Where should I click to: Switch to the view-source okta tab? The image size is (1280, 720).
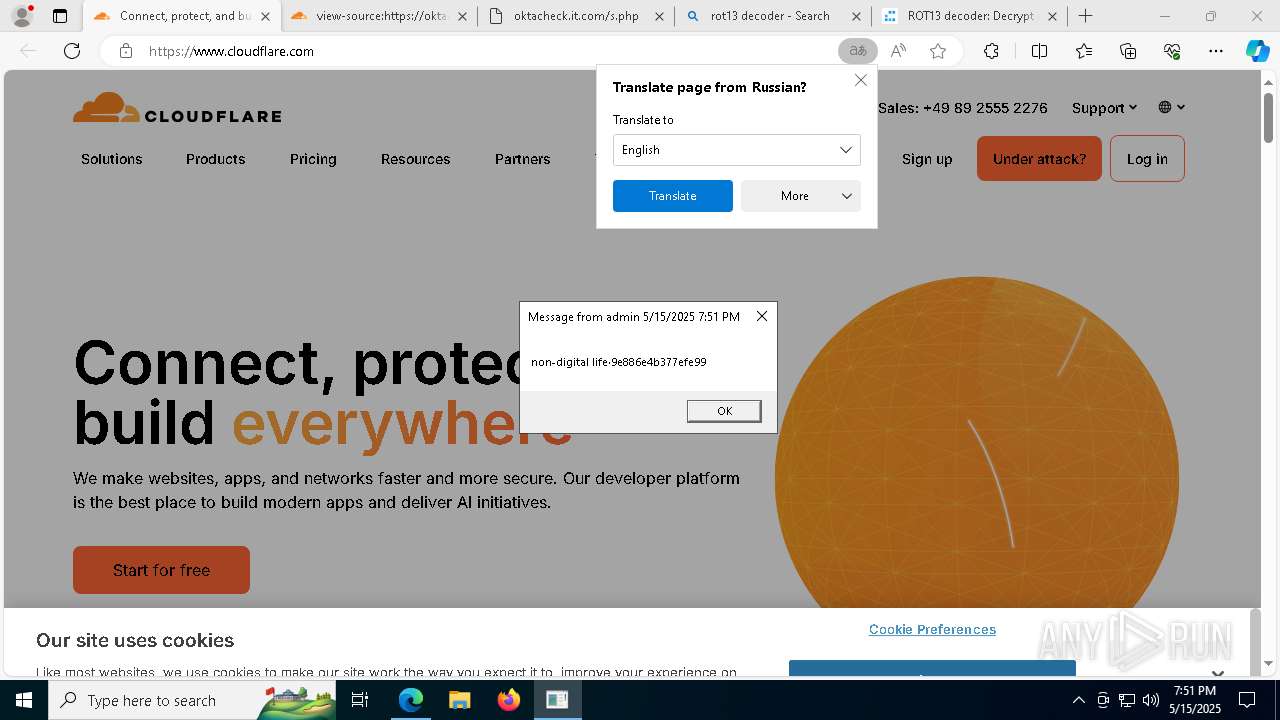pyautogui.click(x=380, y=16)
